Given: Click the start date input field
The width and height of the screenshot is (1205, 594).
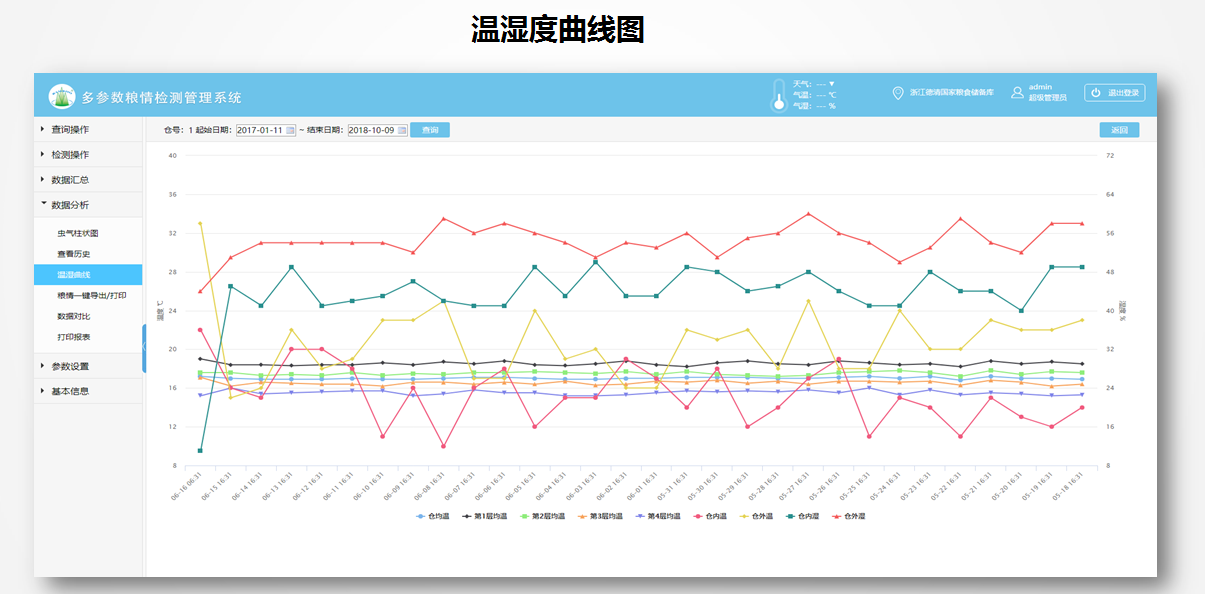Looking at the screenshot, I should 260,130.
